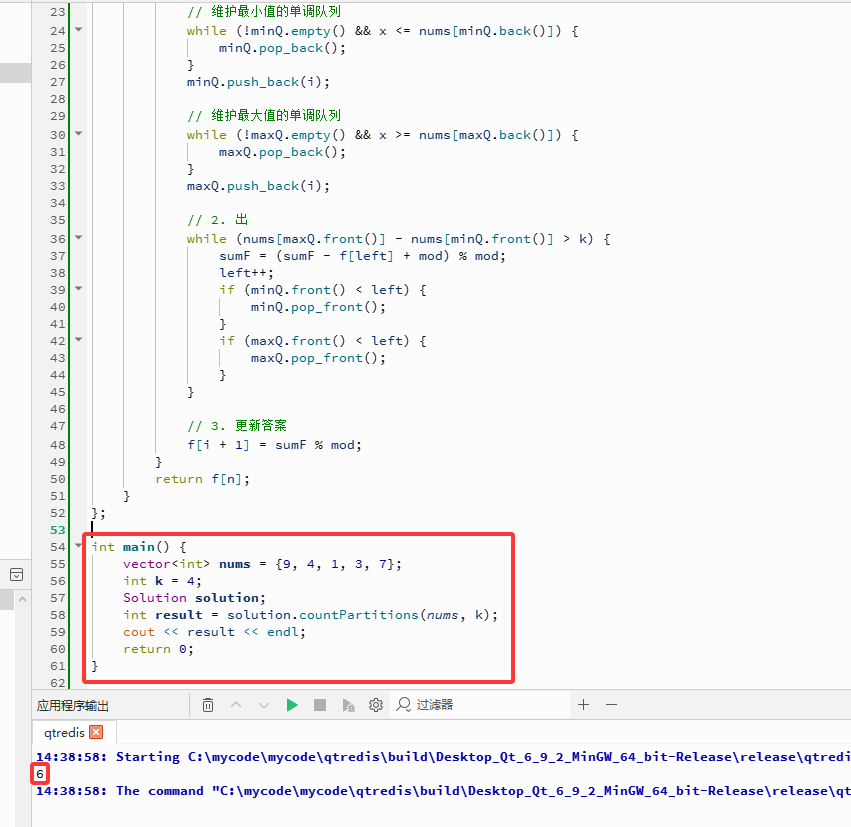Attach debugger to the running application icon
Image resolution: width=851 pixels, height=827 pixels.
click(348, 705)
